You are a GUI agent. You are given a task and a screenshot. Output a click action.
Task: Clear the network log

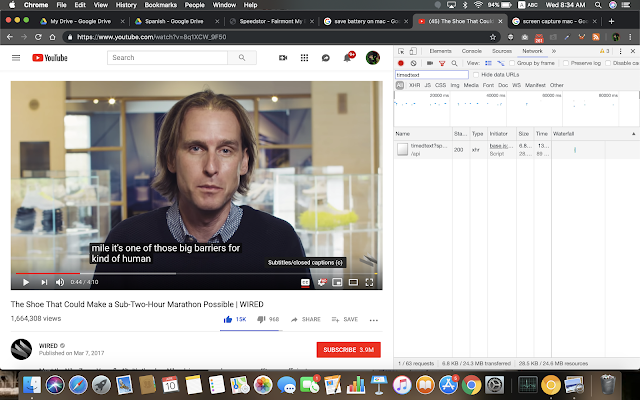tap(413, 63)
